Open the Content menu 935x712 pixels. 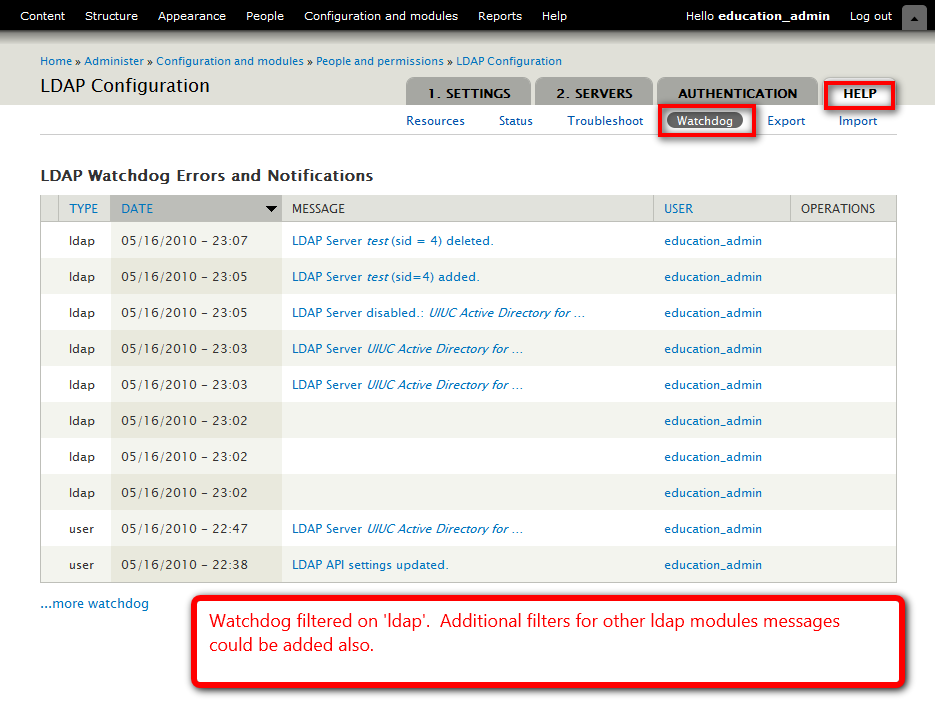pyautogui.click(x=43, y=16)
